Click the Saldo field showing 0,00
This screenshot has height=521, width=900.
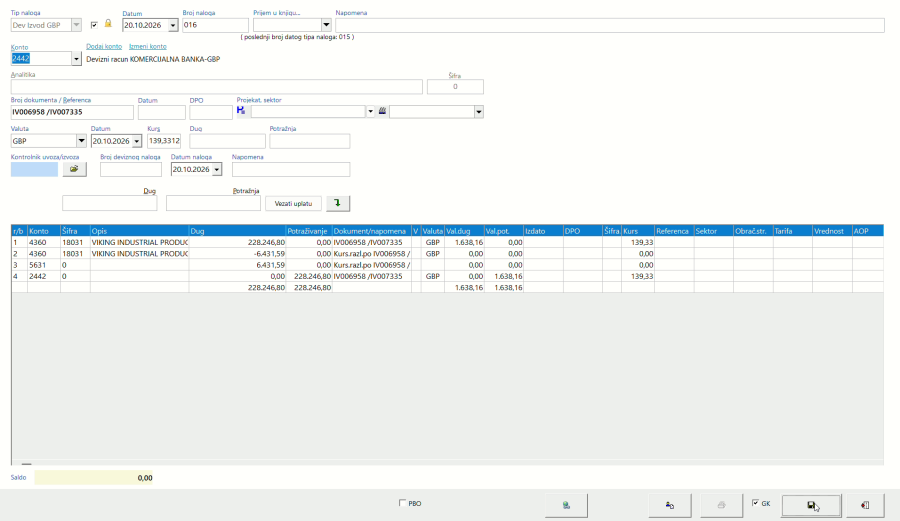point(94,477)
